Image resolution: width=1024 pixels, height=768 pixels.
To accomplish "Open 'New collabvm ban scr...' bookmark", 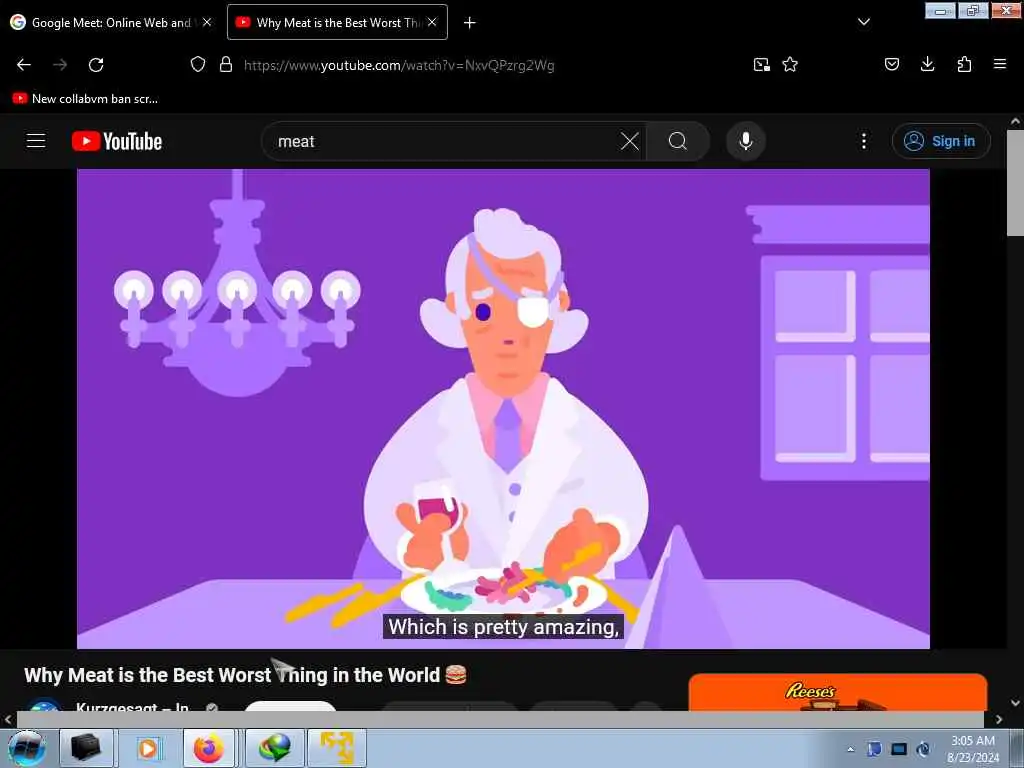I will click(85, 99).
